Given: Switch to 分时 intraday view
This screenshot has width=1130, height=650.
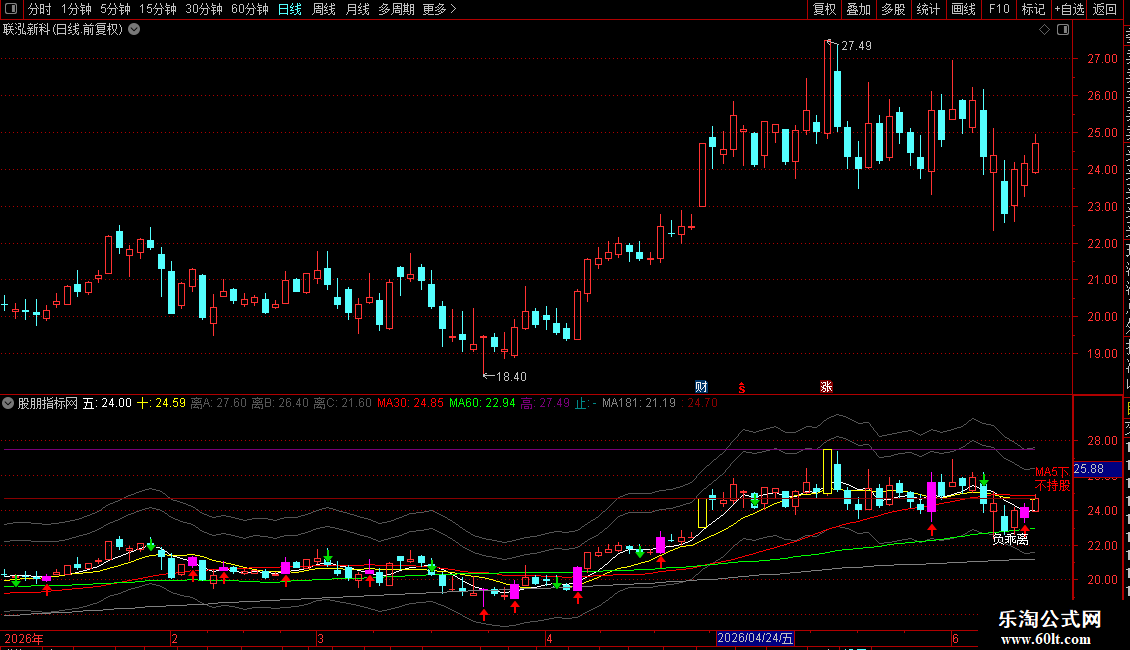Looking at the screenshot, I should 40,9.
